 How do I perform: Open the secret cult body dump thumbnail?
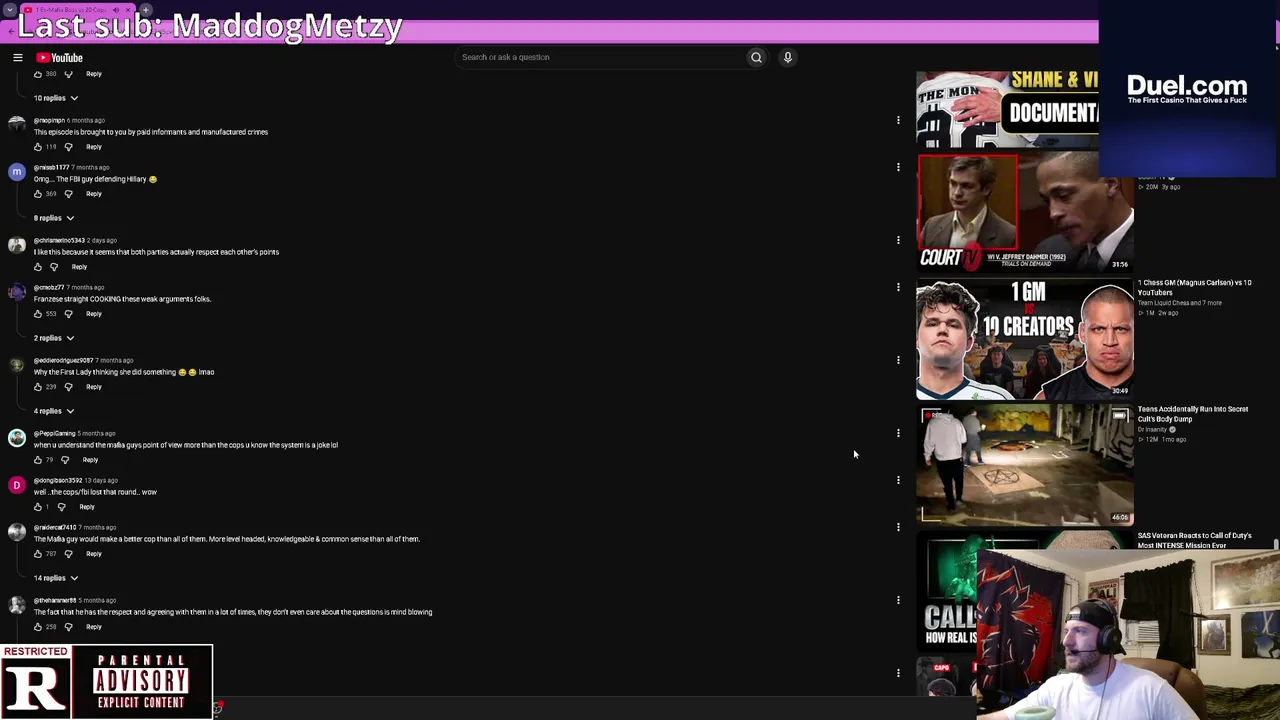click(1025, 465)
